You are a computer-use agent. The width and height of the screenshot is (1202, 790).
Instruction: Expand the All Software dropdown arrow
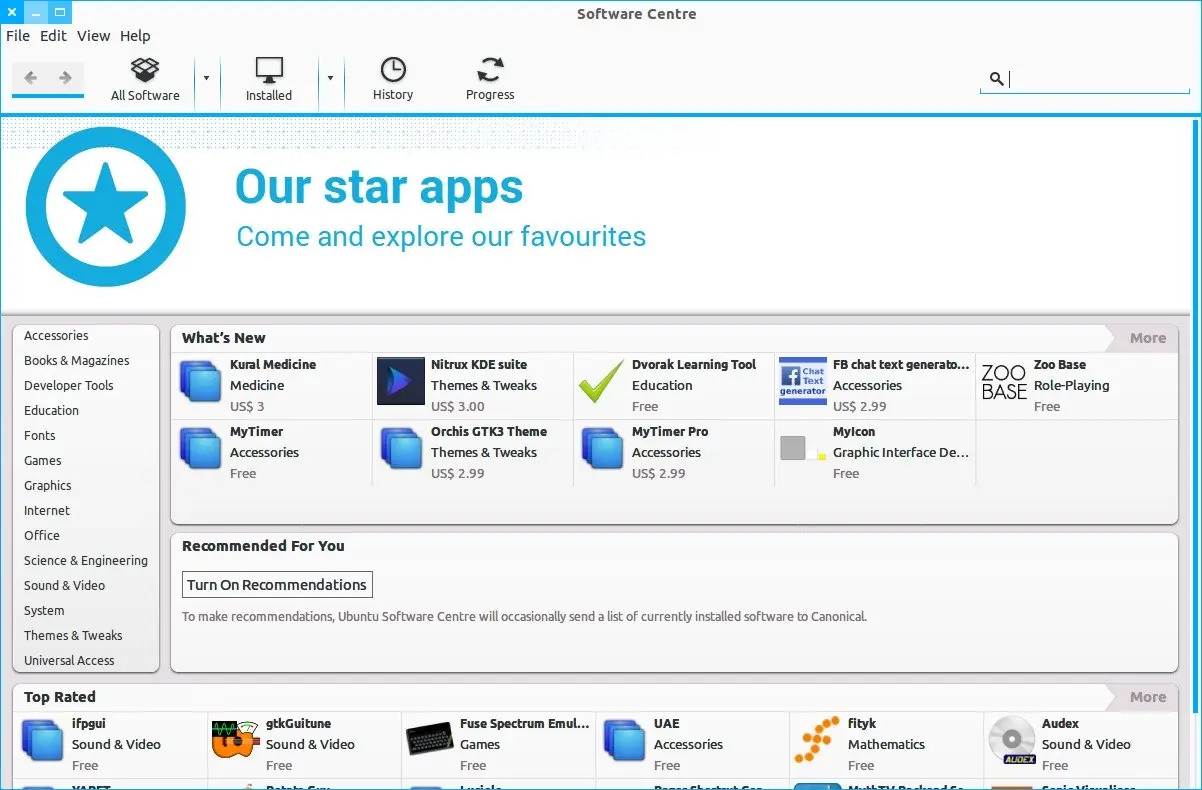point(207,78)
